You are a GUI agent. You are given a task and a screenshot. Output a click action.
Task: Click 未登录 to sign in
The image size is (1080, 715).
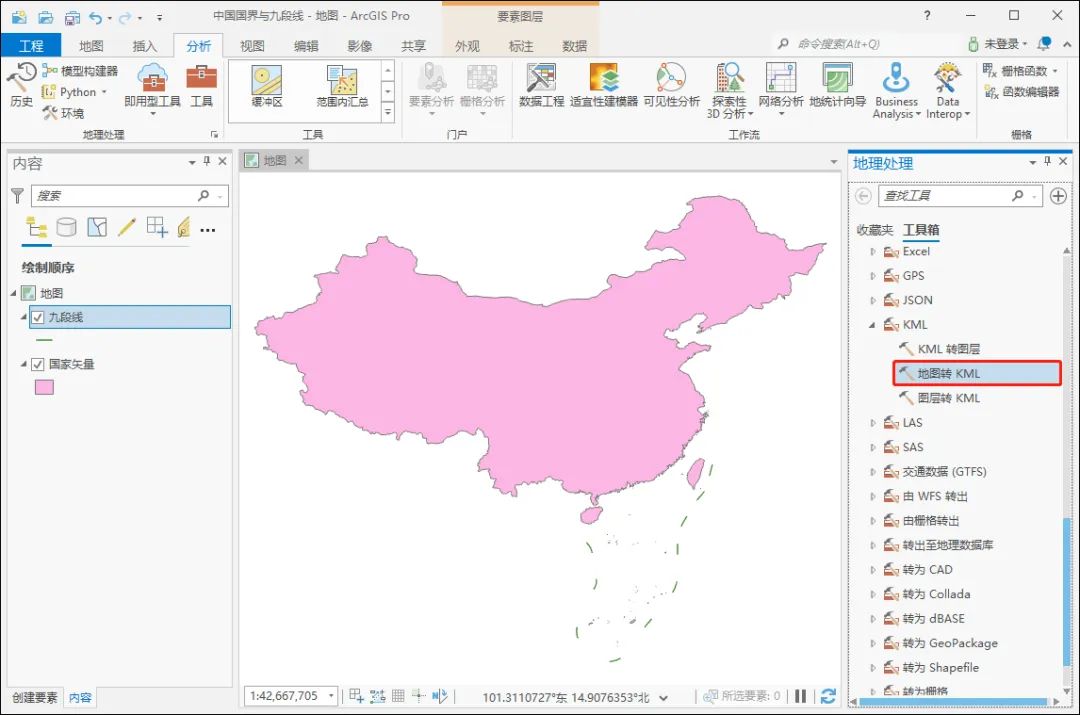coord(1000,44)
